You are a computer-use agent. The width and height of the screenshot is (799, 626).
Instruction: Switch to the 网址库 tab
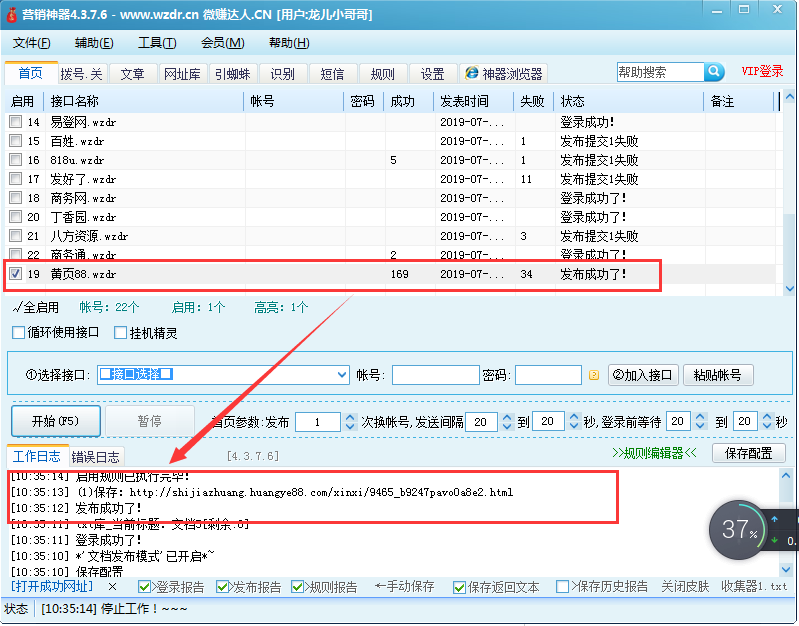(182, 74)
